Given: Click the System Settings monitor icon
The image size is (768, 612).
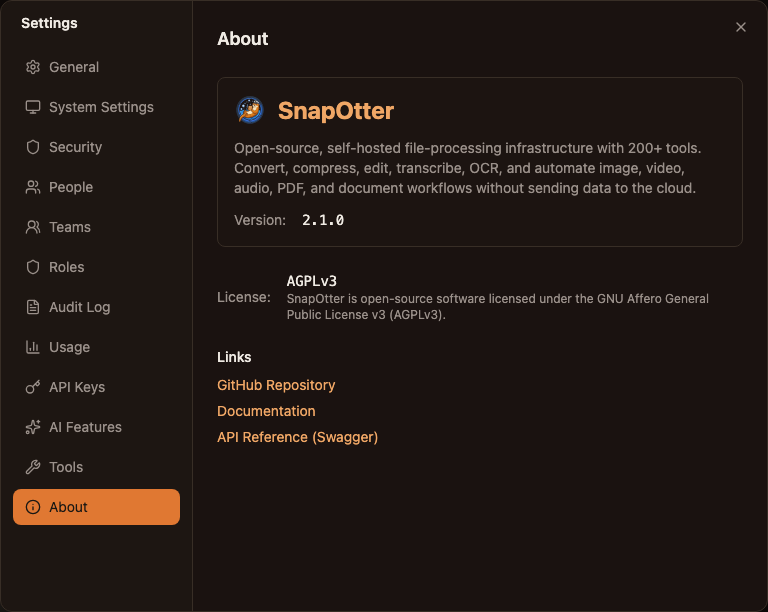Looking at the screenshot, I should click(x=33, y=107).
